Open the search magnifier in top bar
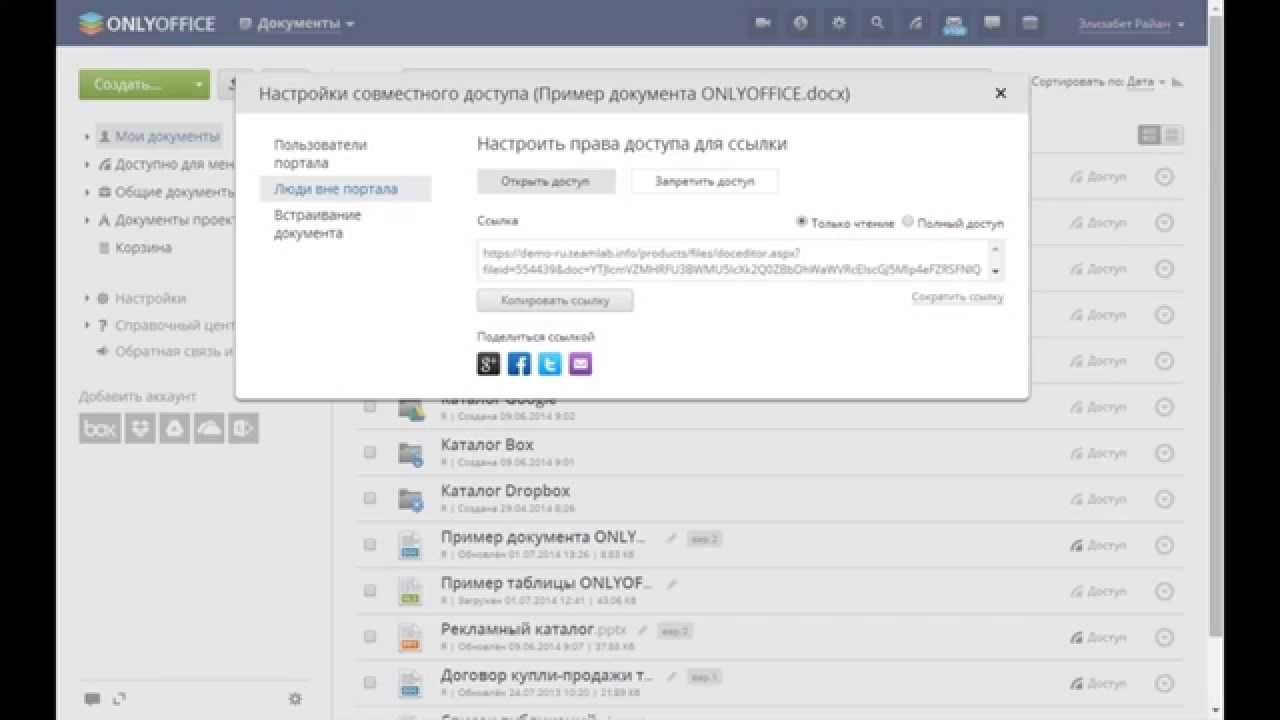This screenshot has height=720, width=1280. [x=877, y=23]
